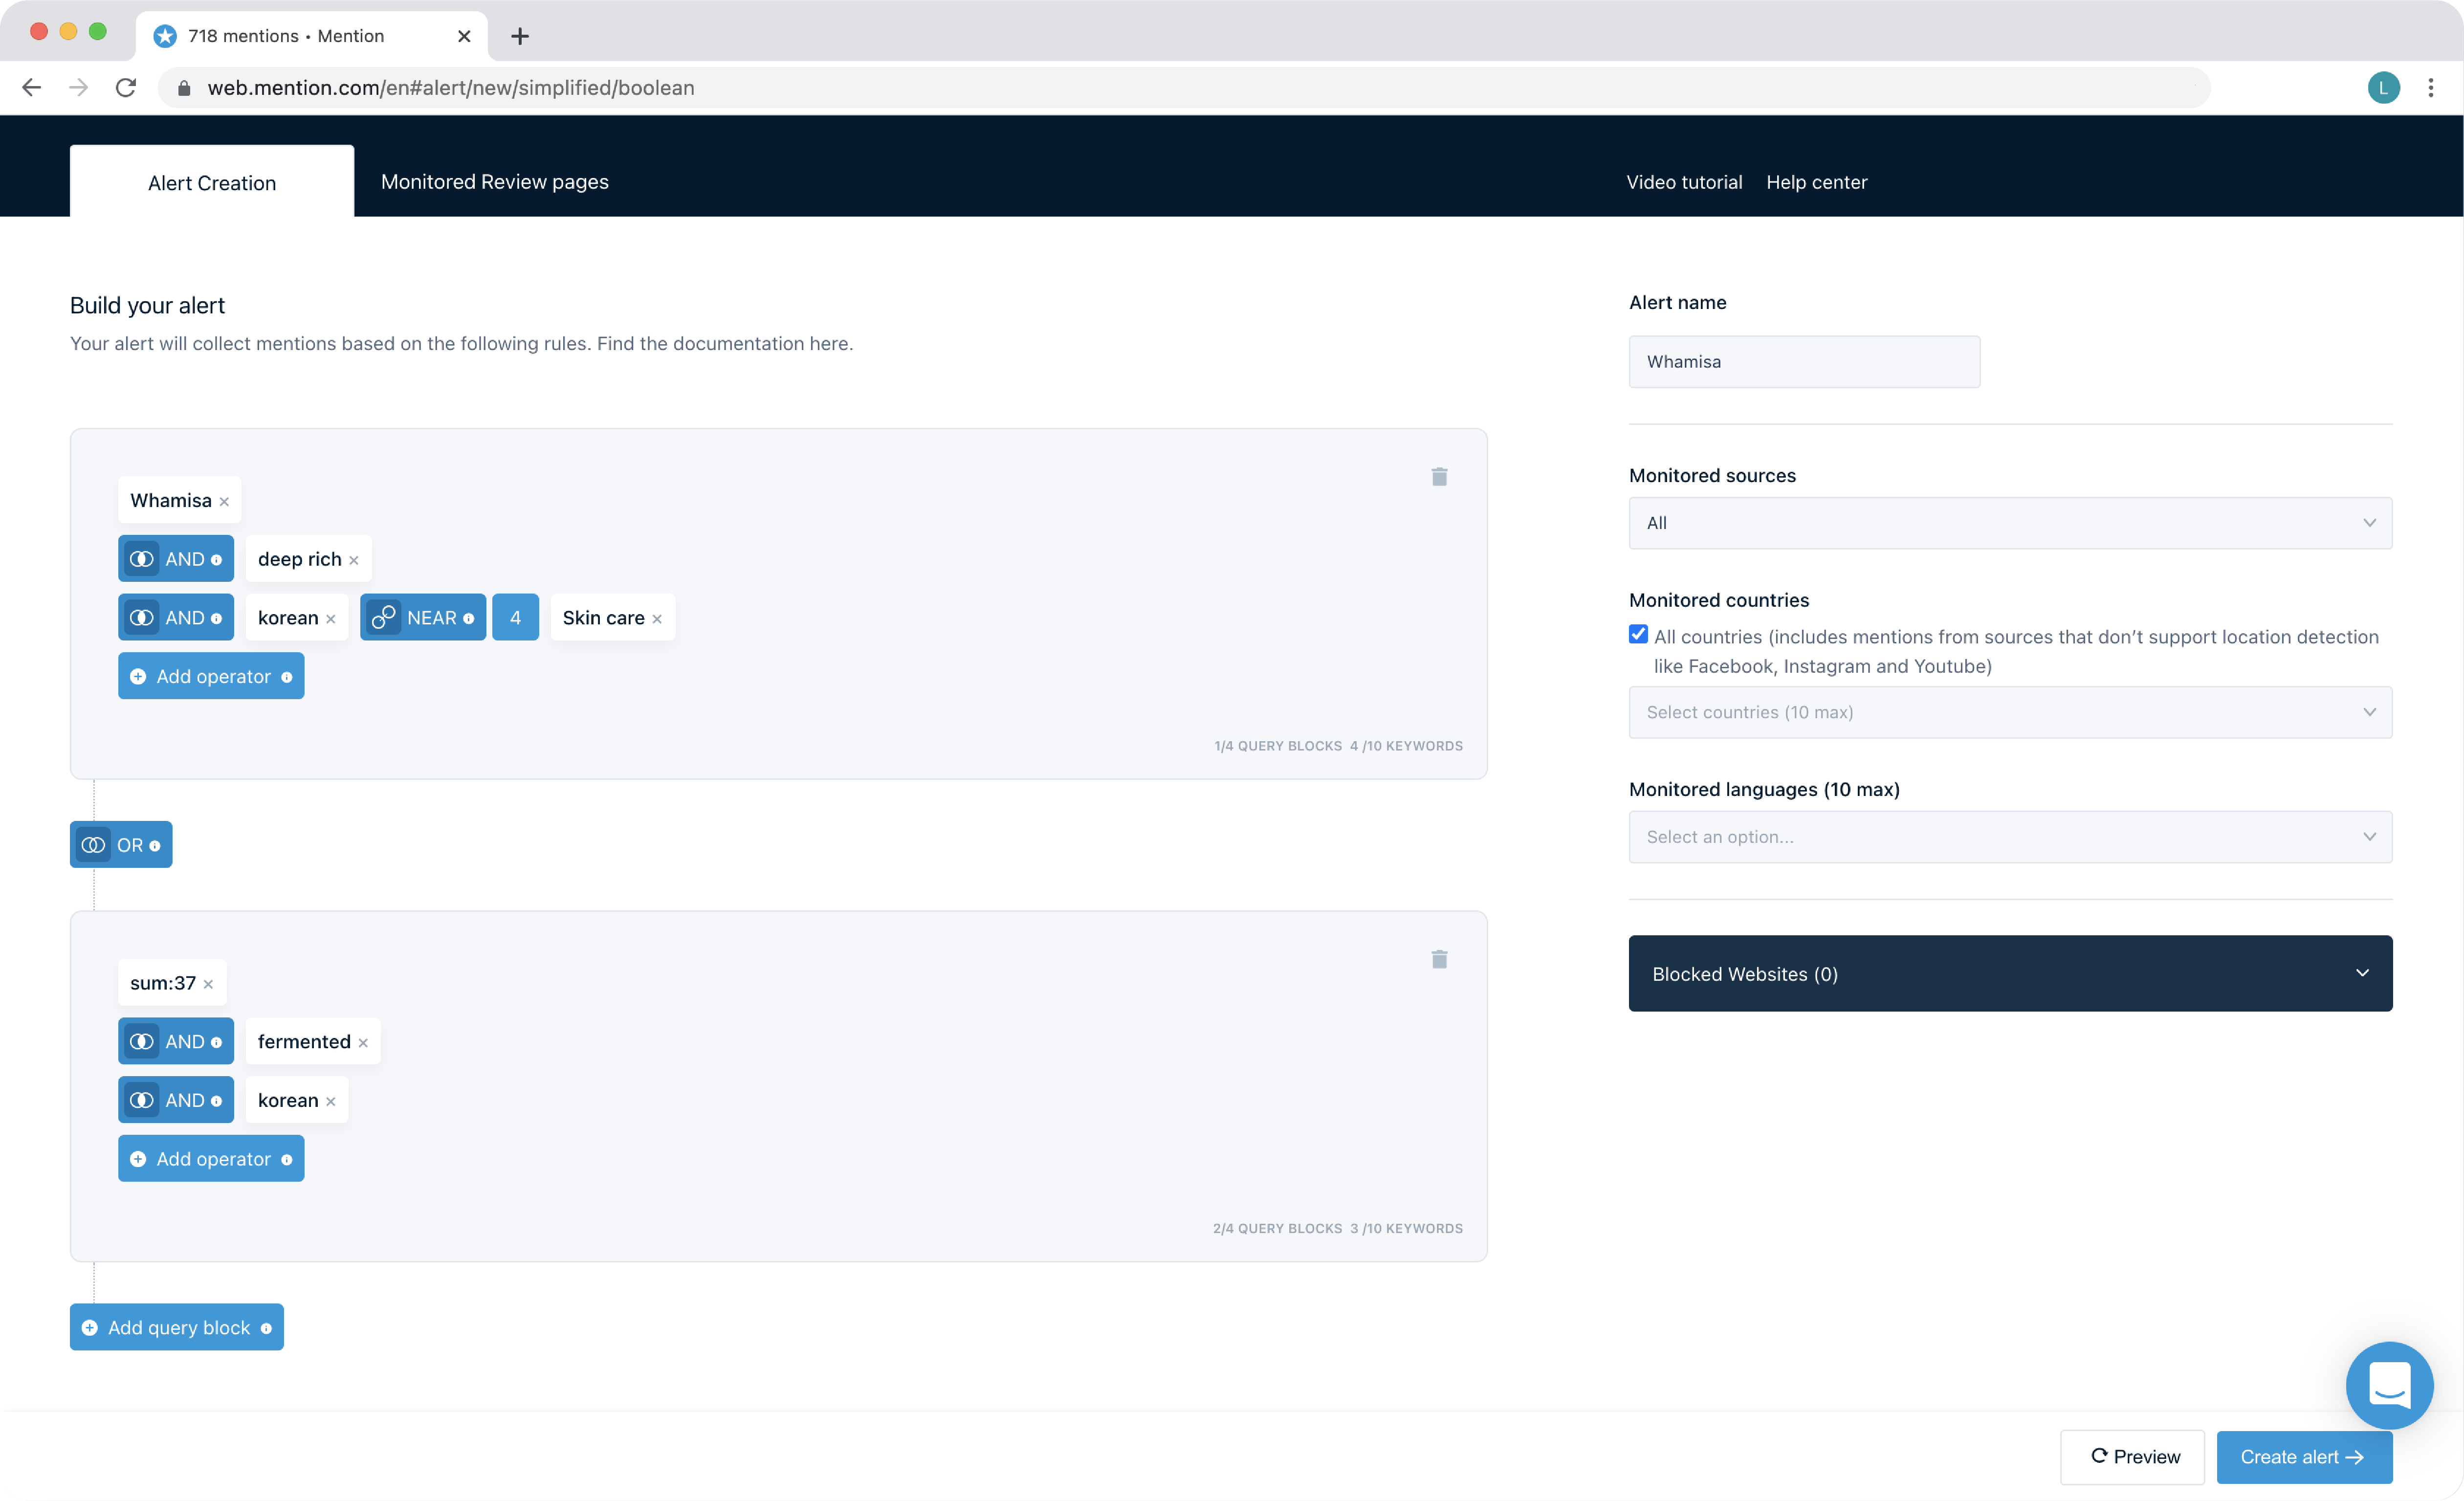The height and width of the screenshot is (1501, 2464).
Task: Toggle the OR operator switch
Action: pos(94,844)
